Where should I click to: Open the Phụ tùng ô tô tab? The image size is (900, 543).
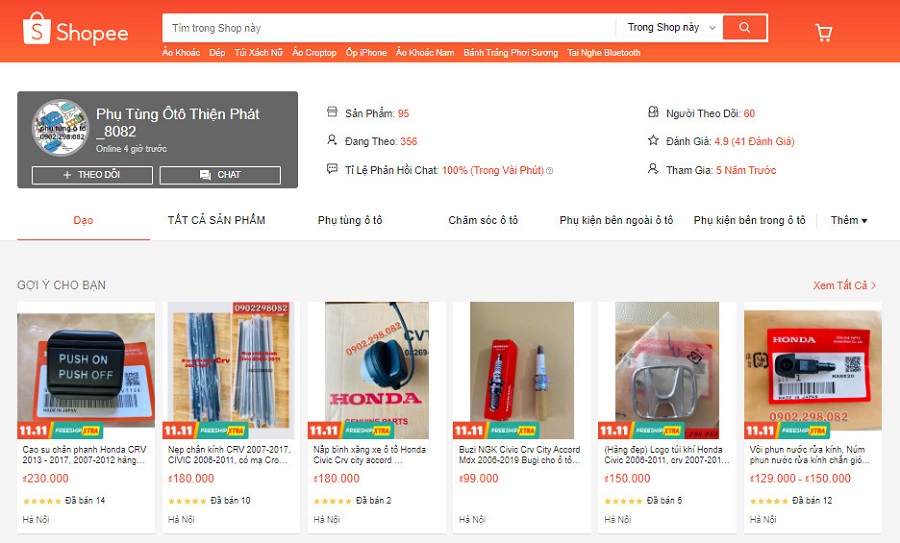tap(350, 220)
